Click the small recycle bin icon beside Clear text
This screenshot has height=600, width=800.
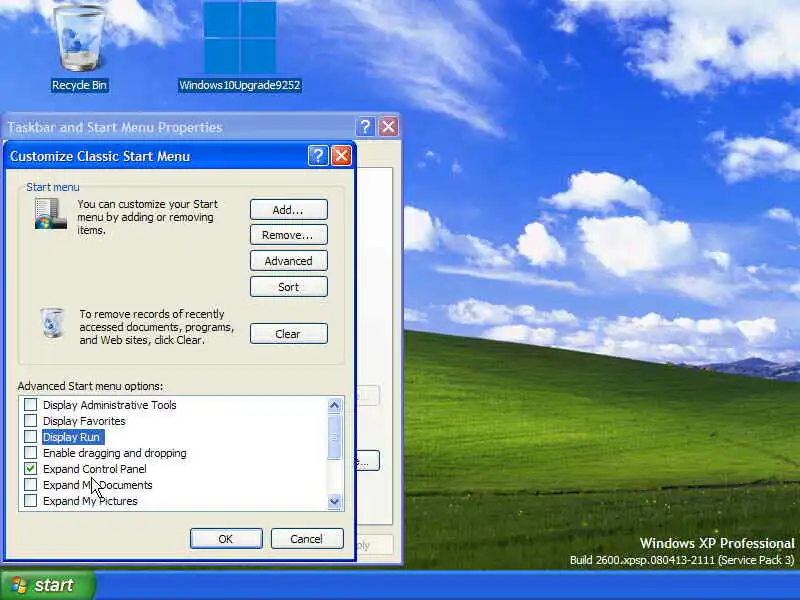pyautogui.click(x=52, y=322)
